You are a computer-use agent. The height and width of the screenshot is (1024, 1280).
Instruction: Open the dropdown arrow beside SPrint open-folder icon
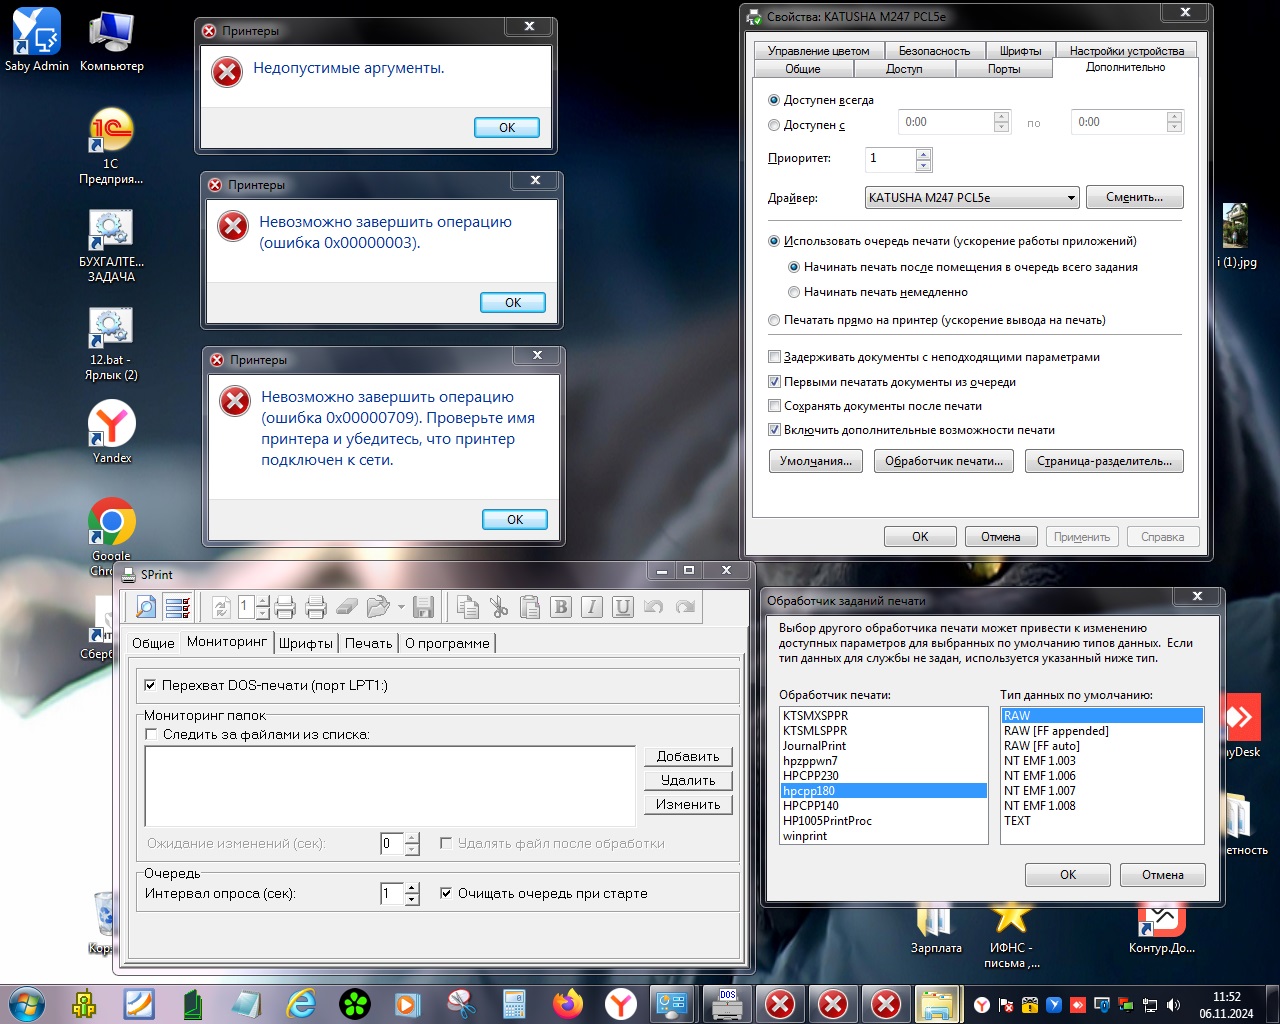click(401, 607)
